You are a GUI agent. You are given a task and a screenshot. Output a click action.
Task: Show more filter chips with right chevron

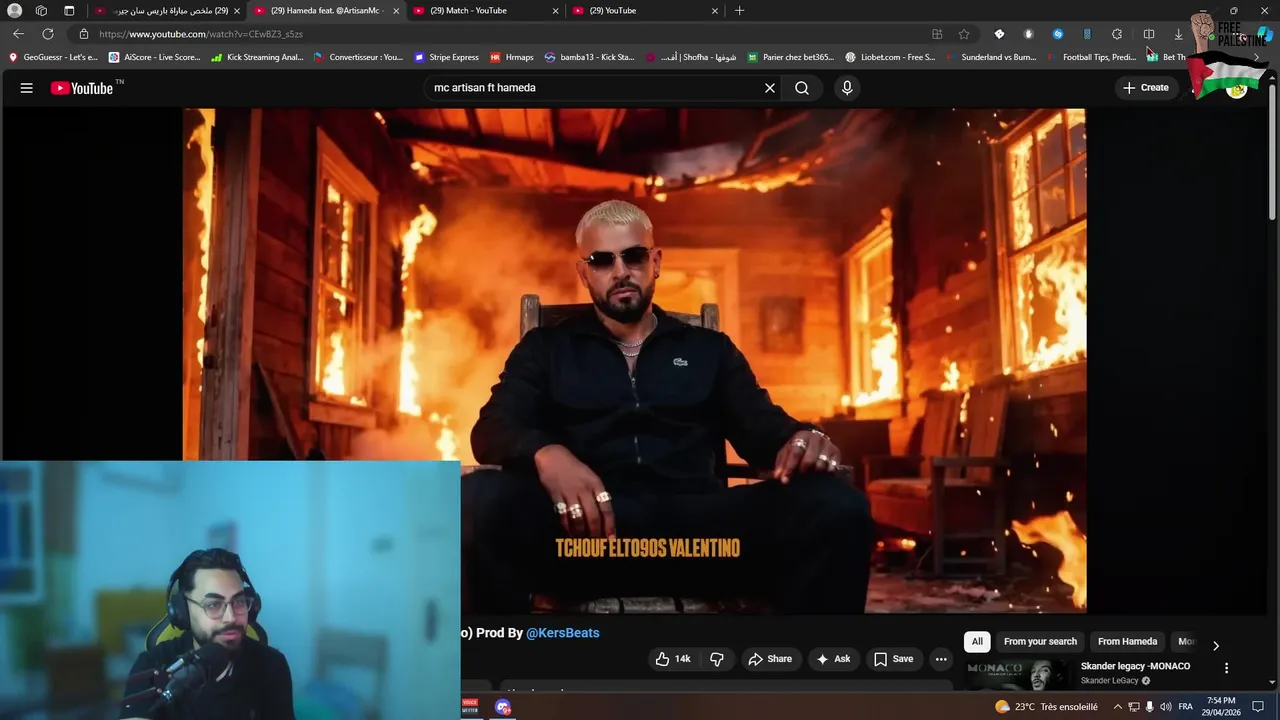(x=1216, y=645)
